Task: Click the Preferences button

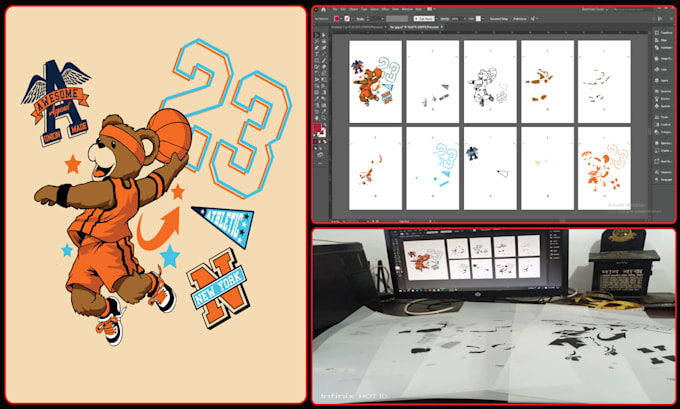Action: click(x=520, y=19)
